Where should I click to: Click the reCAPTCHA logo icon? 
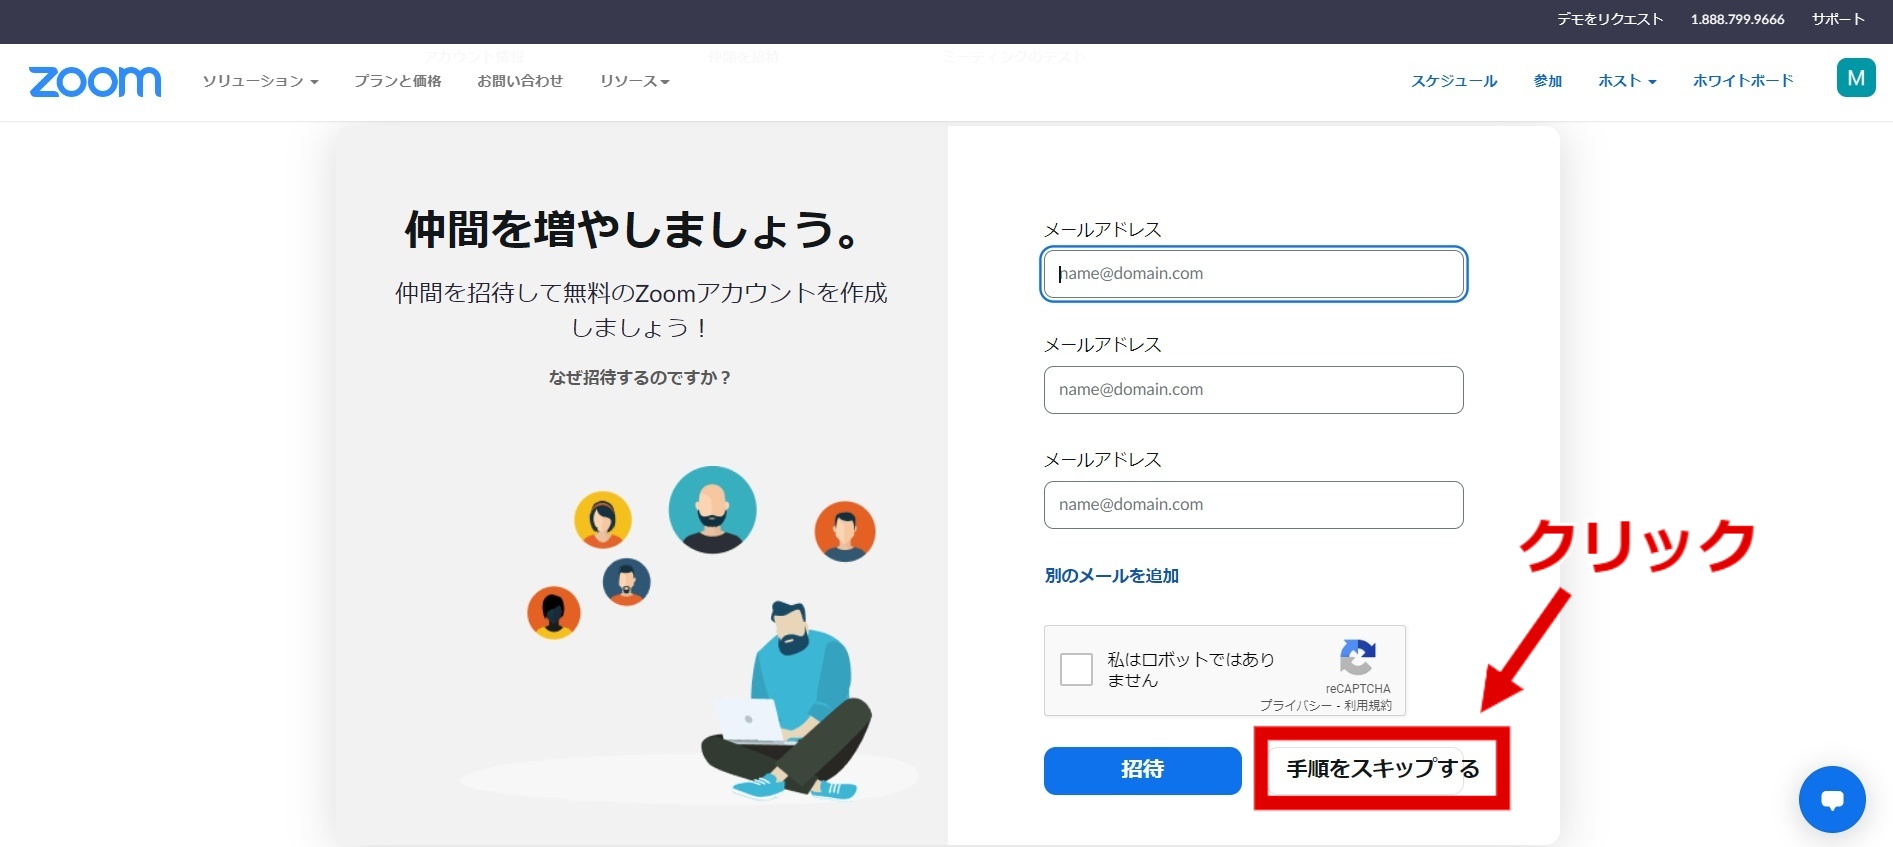tap(1357, 658)
